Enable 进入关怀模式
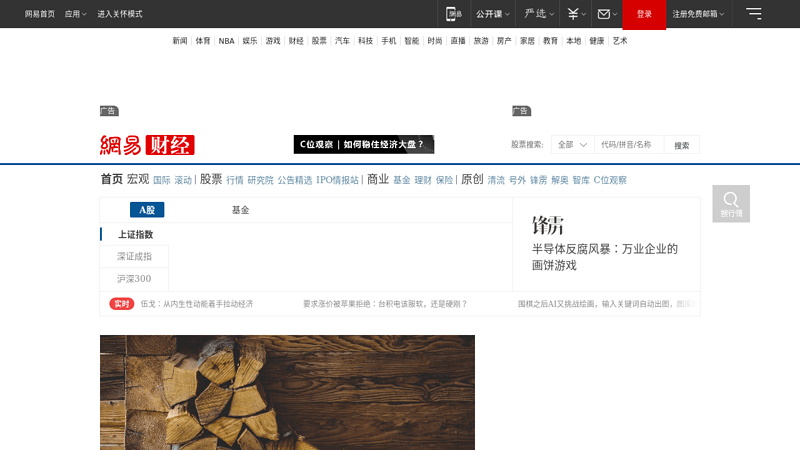 [x=120, y=14]
